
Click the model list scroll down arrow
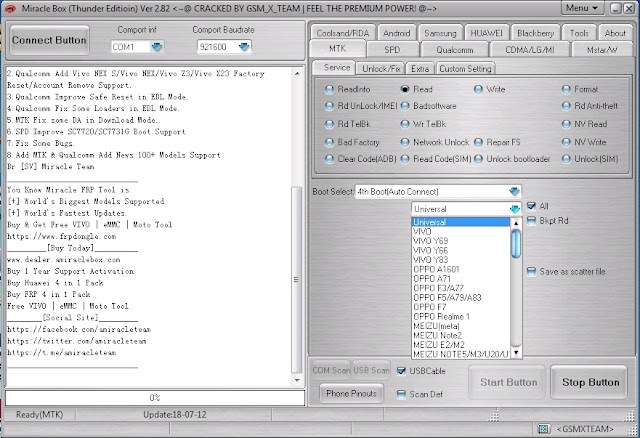(x=516, y=353)
